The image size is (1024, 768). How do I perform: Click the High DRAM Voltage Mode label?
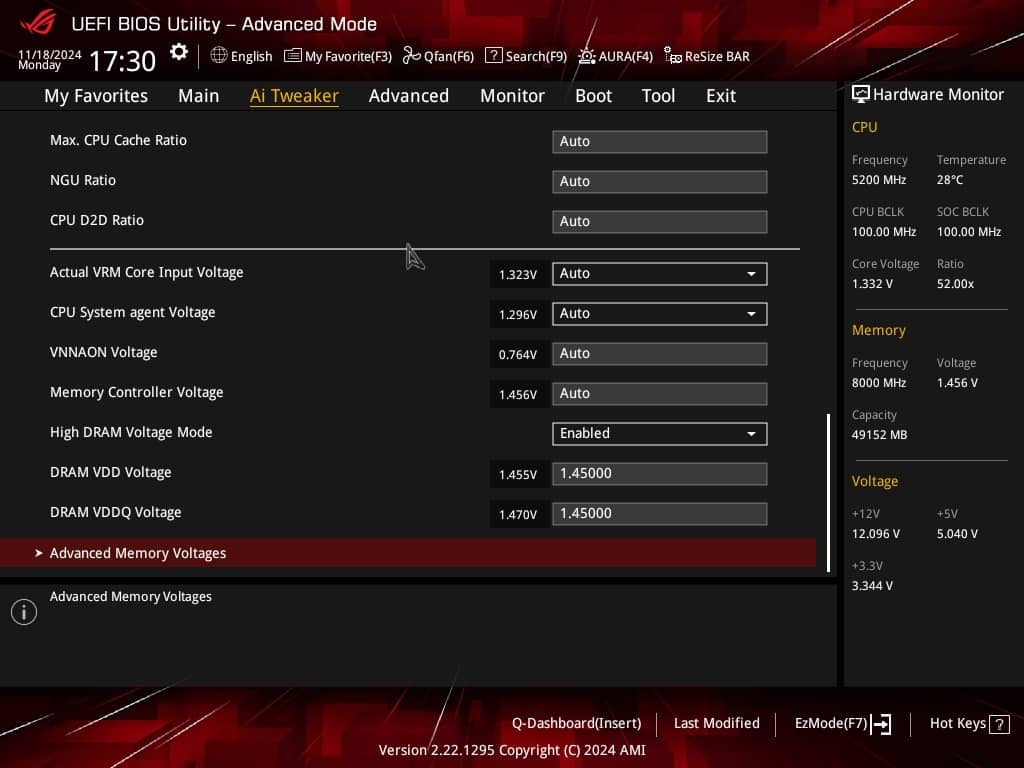coord(131,432)
